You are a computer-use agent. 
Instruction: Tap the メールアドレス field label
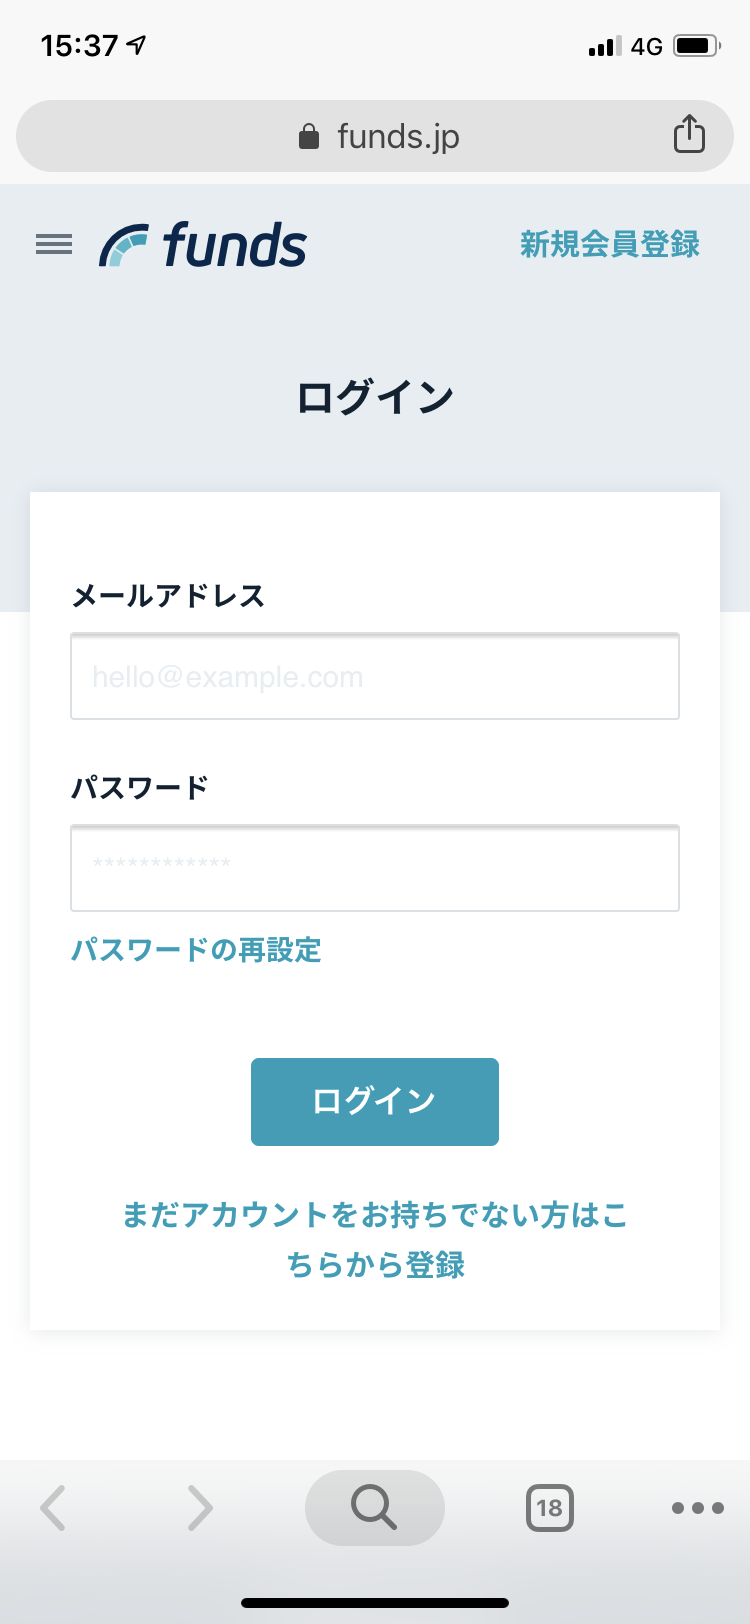168,596
